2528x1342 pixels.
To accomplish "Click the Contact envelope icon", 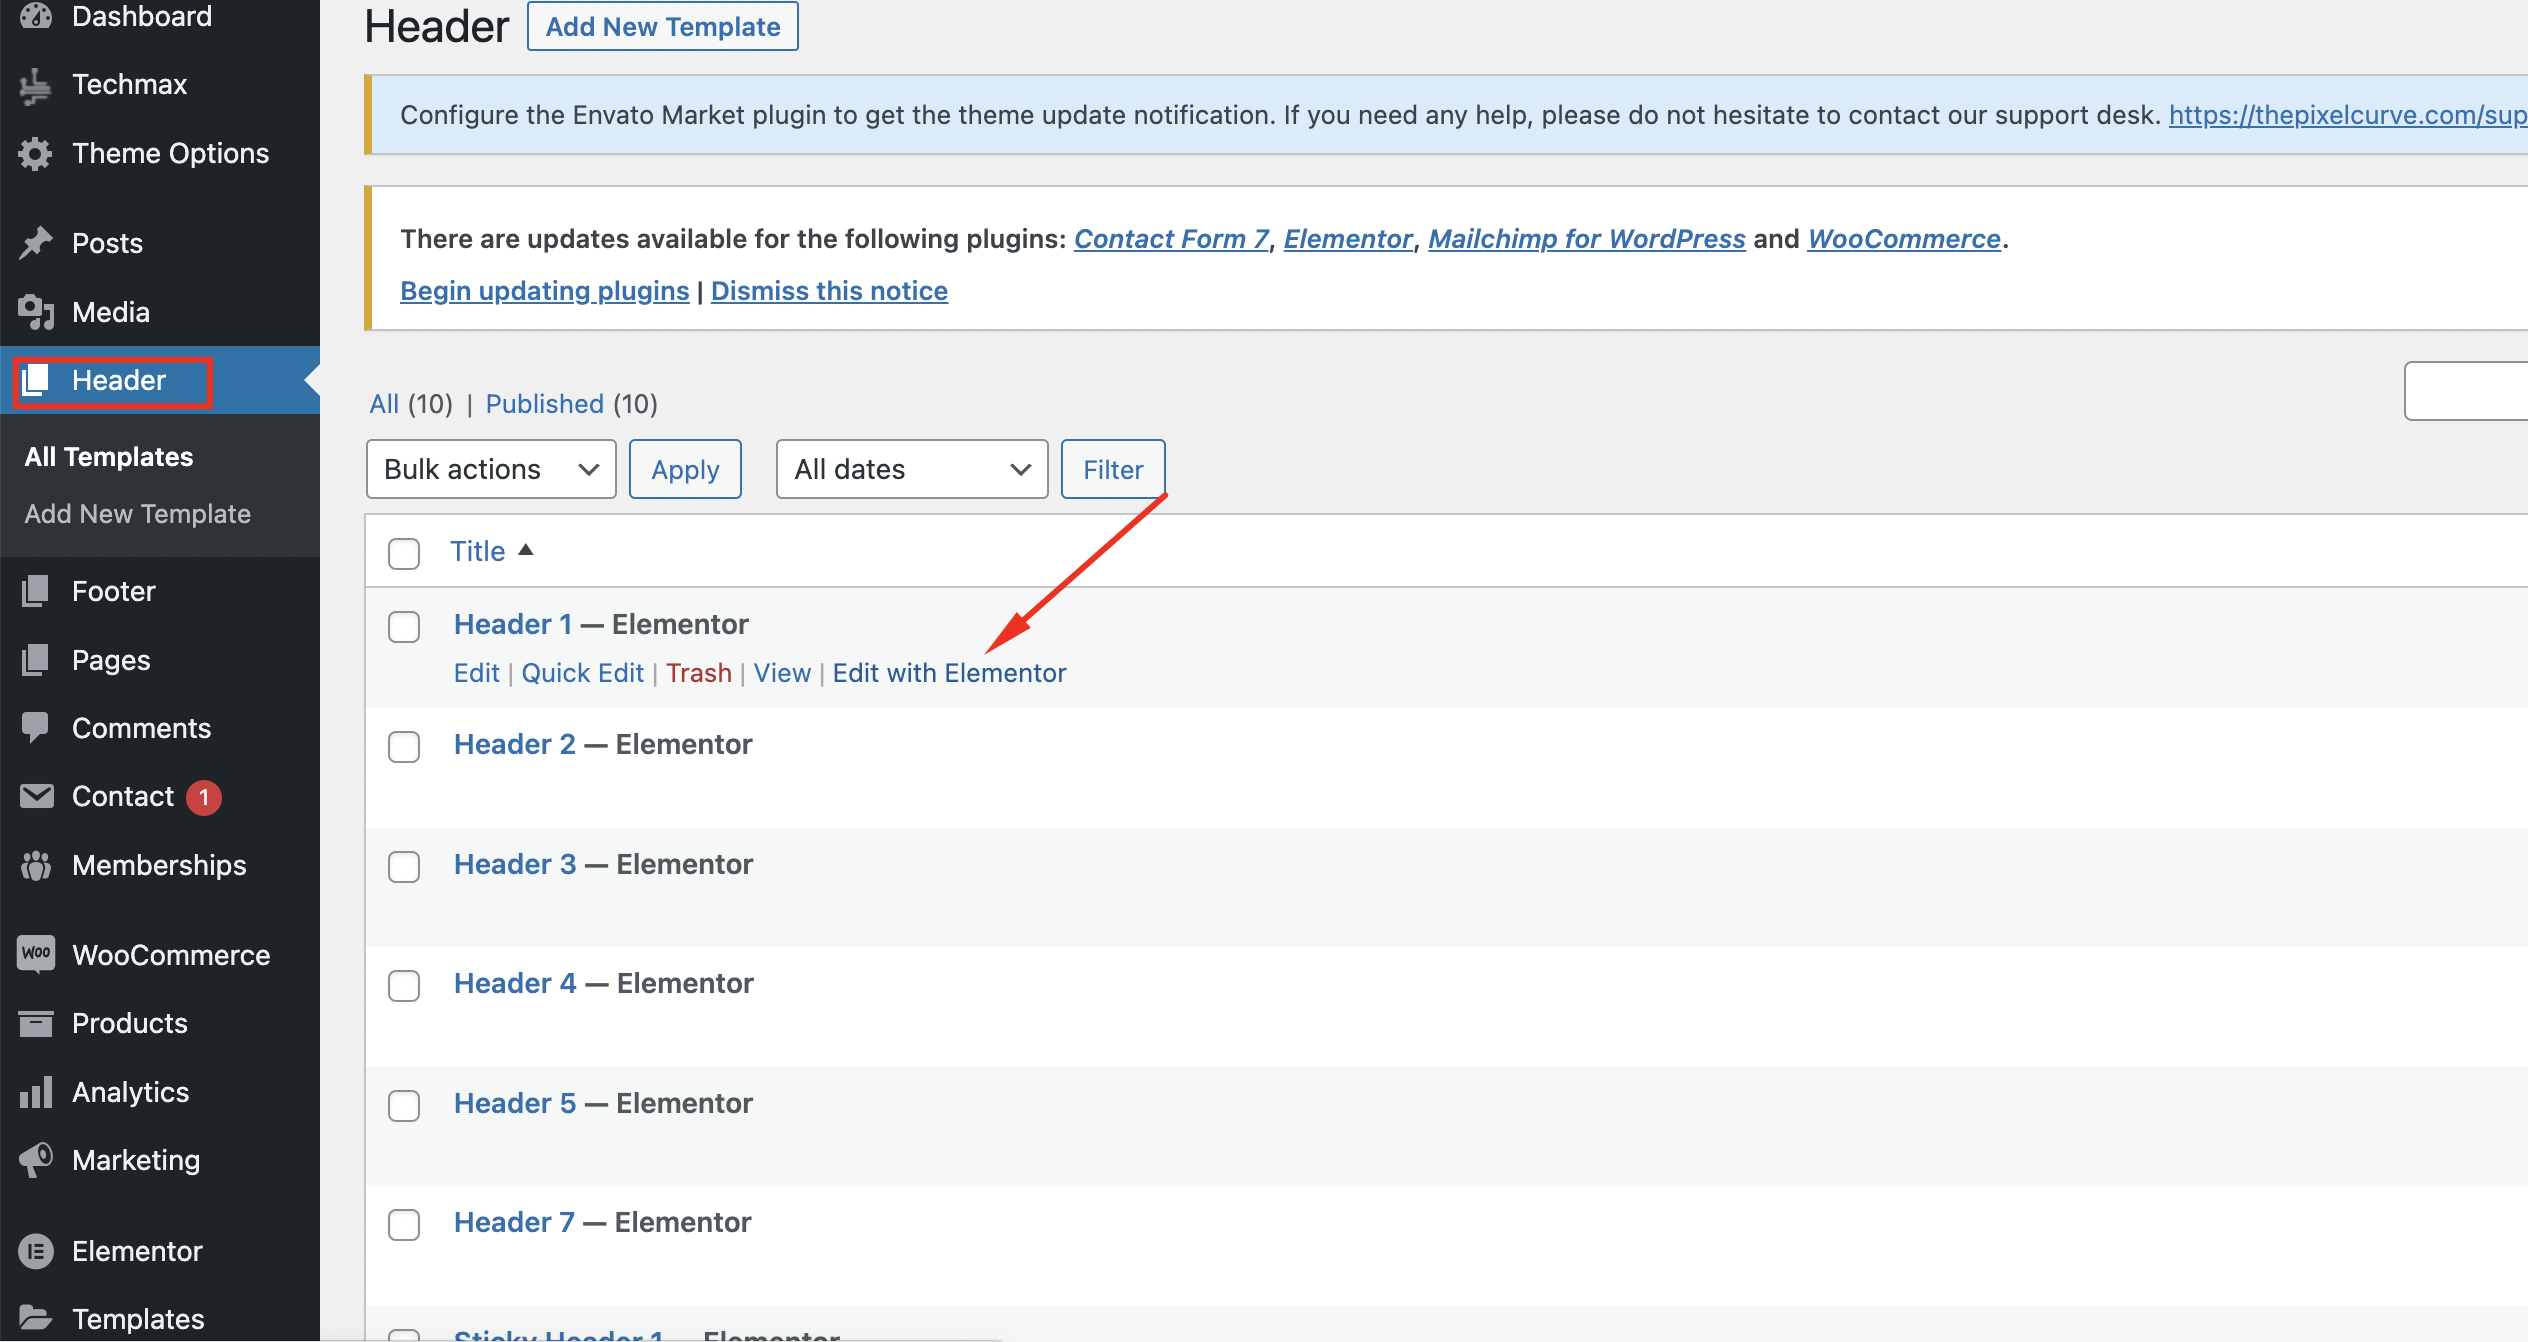I will [x=36, y=796].
